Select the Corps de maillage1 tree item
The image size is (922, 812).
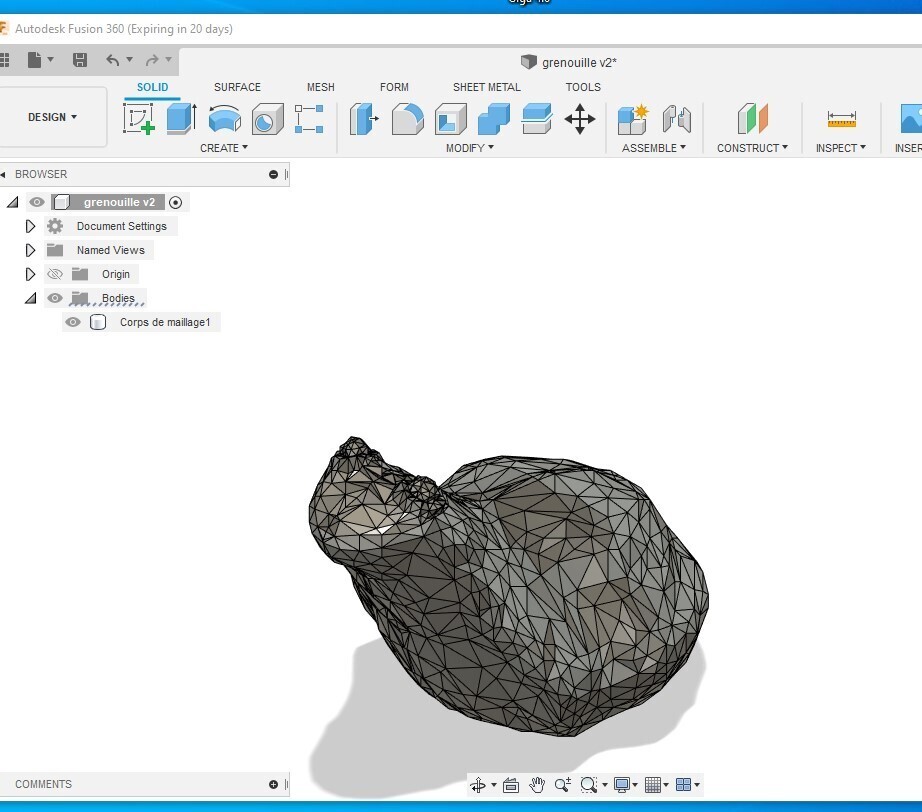tap(165, 322)
